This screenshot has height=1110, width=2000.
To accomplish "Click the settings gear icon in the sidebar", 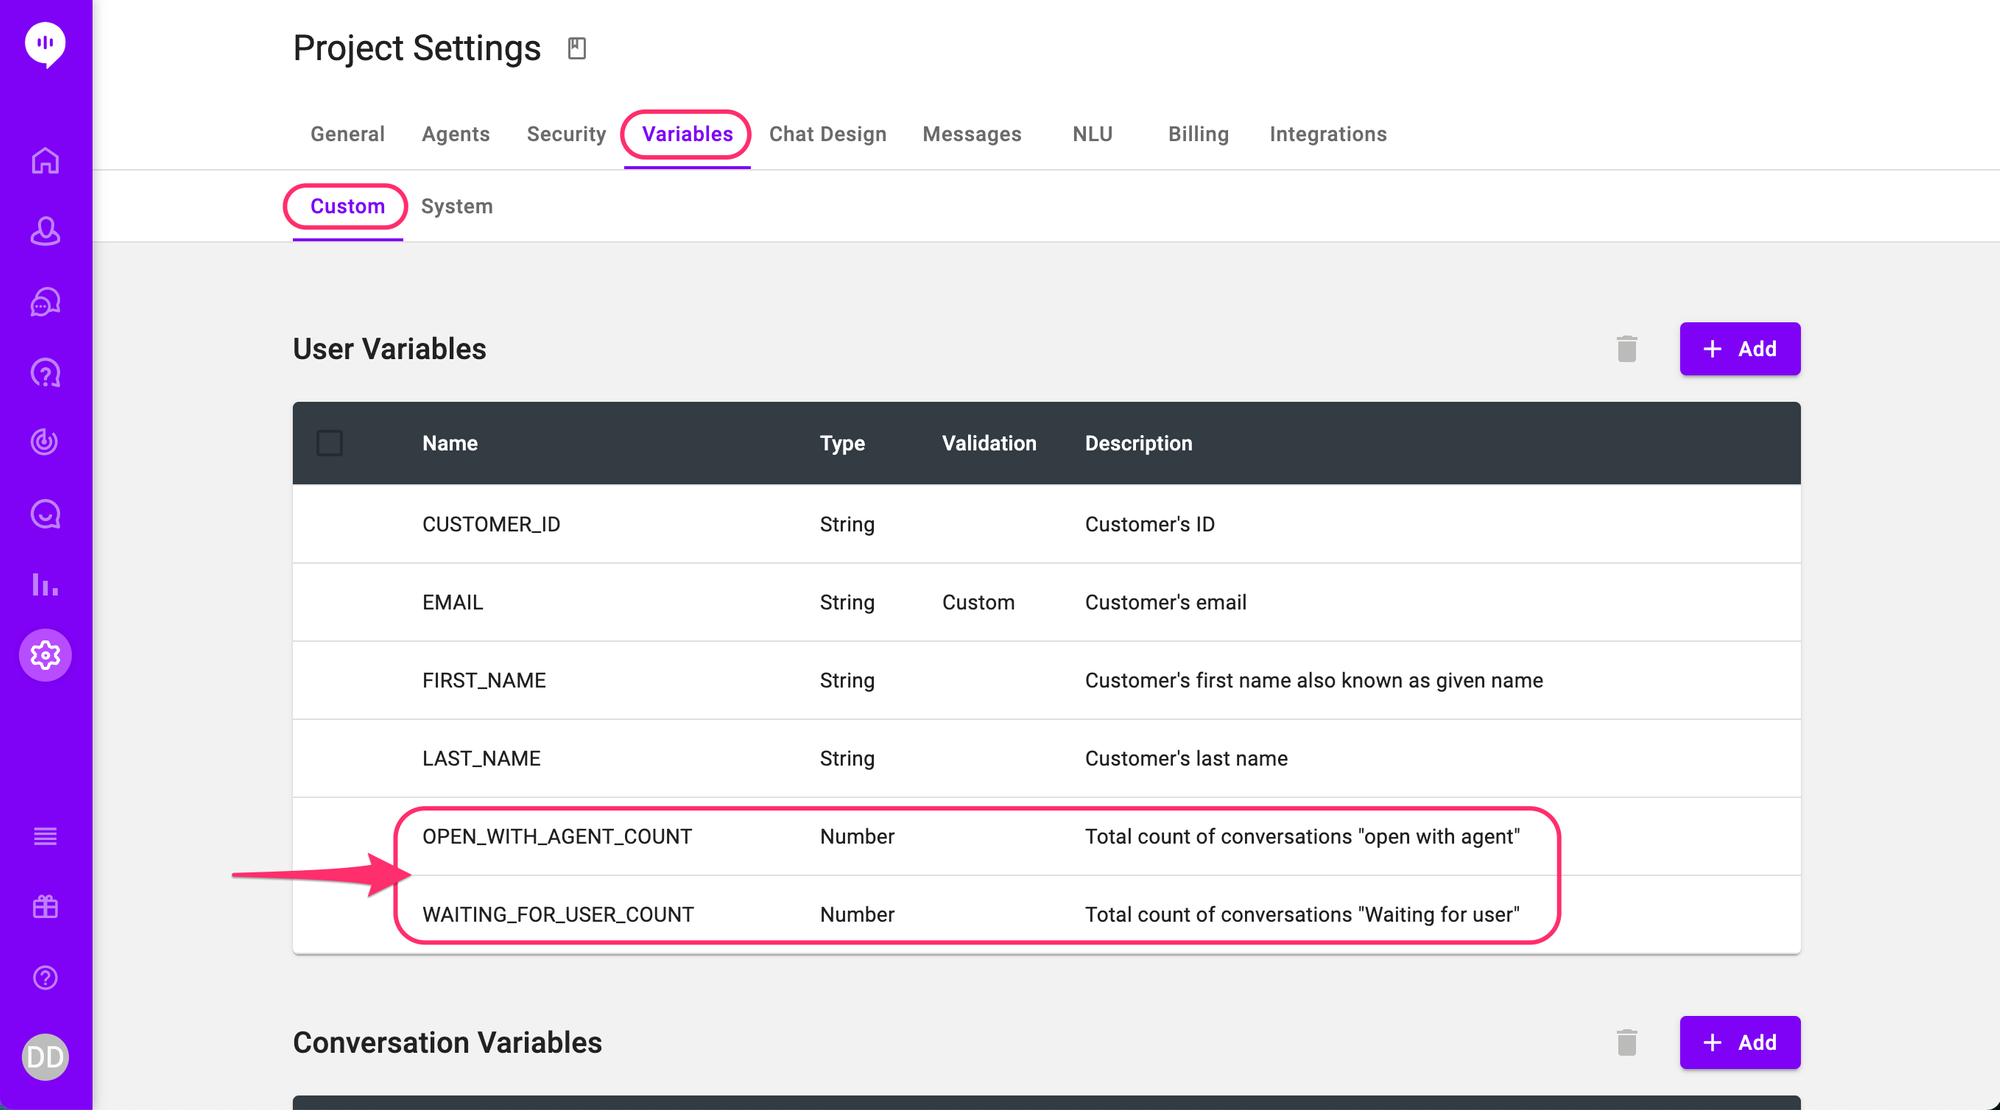I will 45,655.
